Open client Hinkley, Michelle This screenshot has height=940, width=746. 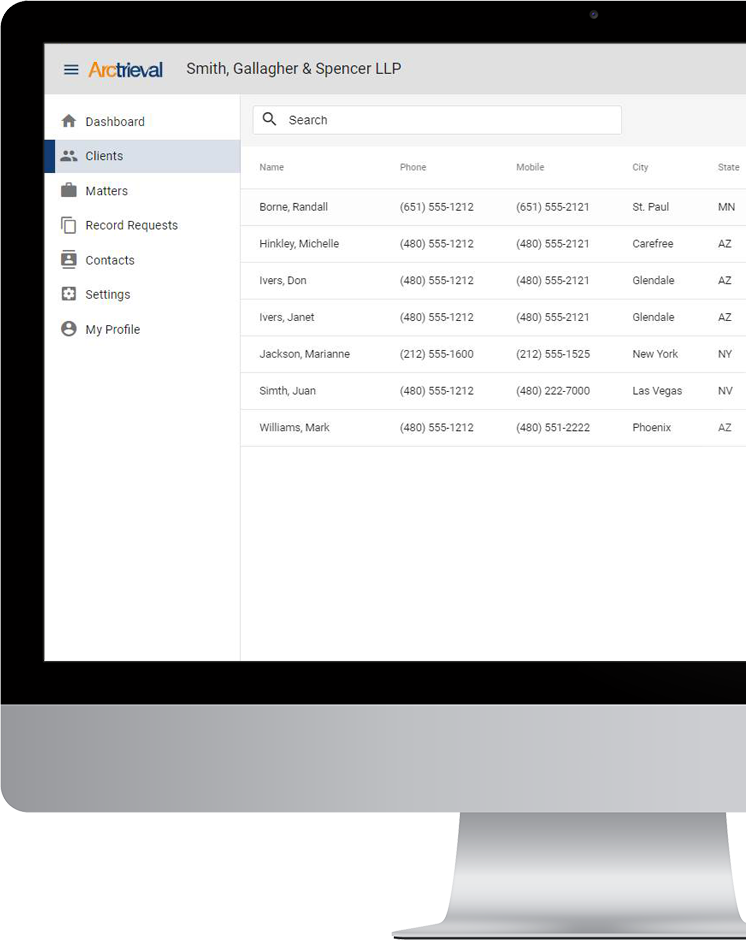pos(299,243)
